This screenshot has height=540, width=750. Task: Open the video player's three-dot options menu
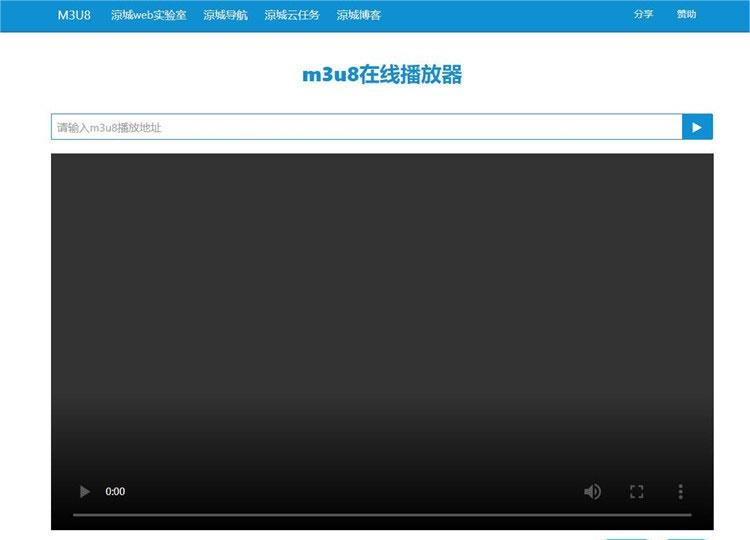click(x=680, y=491)
